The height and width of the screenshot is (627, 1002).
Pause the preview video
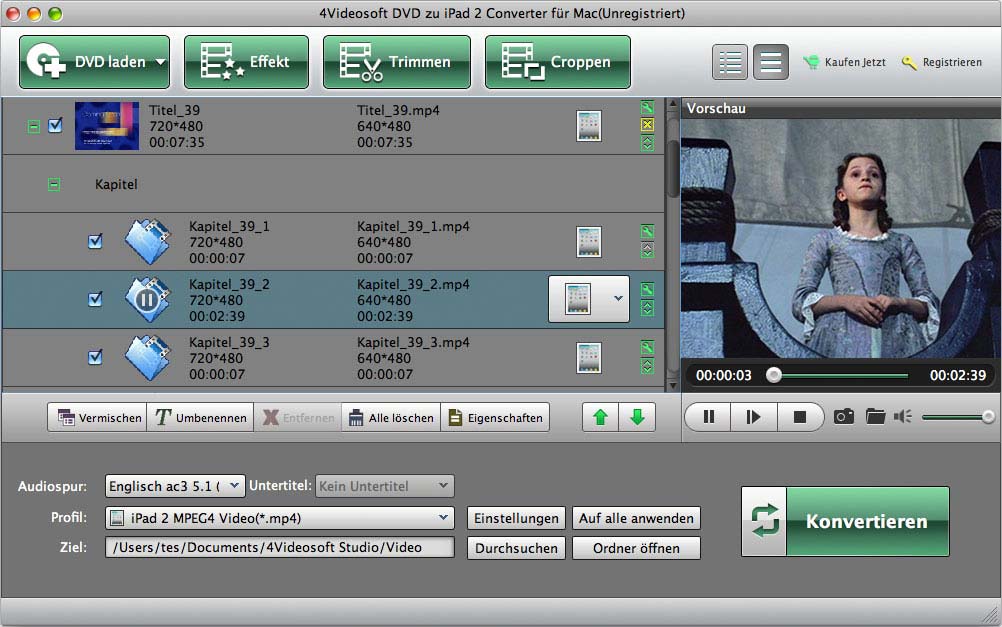click(709, 417)
